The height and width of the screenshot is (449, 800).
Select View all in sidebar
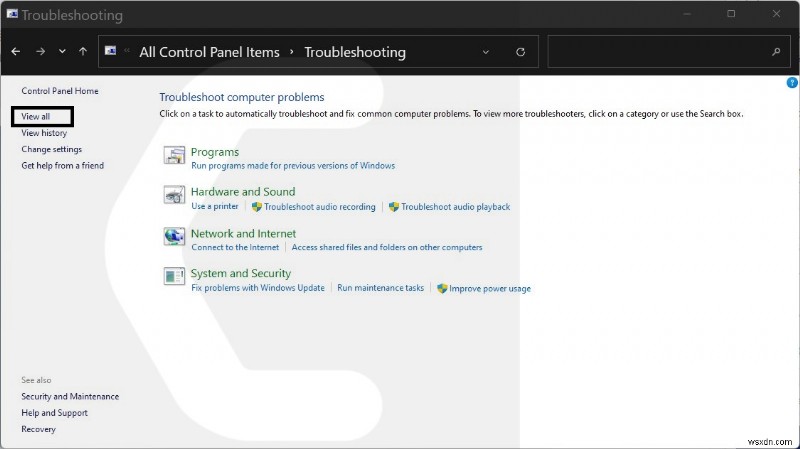(36, 116)
